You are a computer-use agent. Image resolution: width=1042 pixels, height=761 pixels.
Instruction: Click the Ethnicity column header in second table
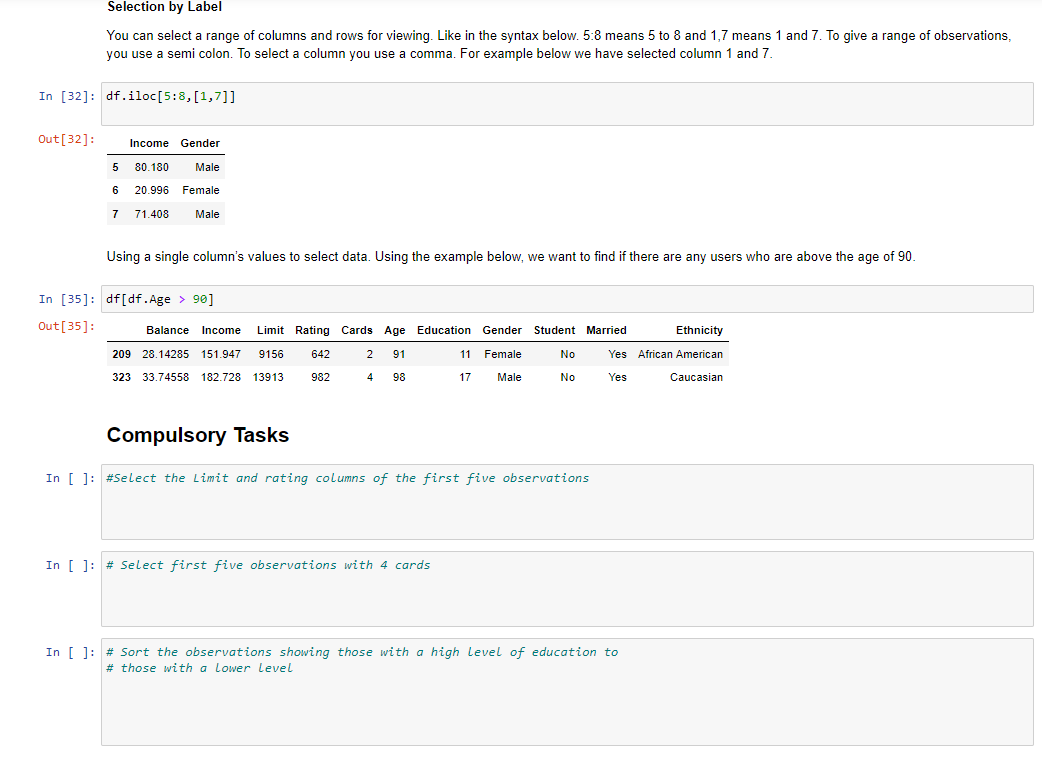point(698,330)
